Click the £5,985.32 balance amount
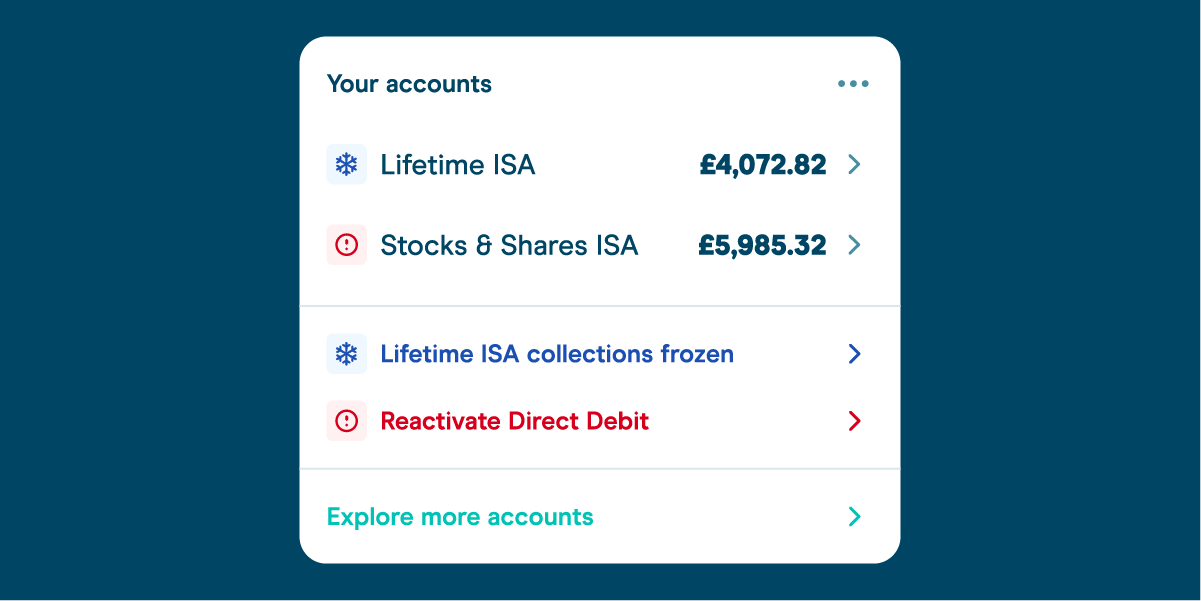Viewport: 1201px width, 601px height. pyautogui.click(x=763, y=246)
